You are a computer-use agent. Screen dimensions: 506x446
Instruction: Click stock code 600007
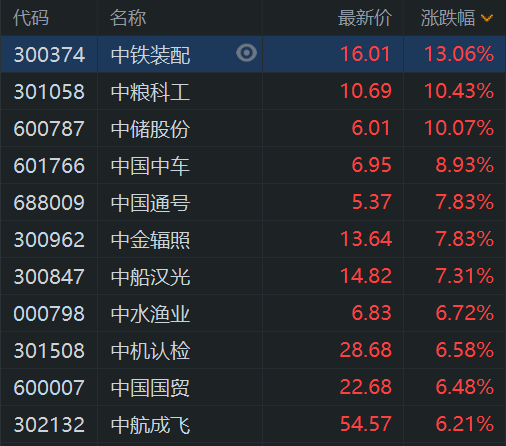click(49, 388)
